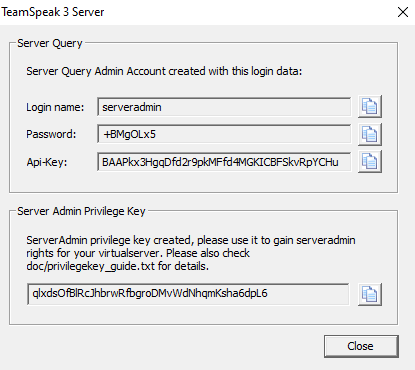Dismiss window using title bar X
Viewport: 415px width, 370px height.
(x=403, y=12)
